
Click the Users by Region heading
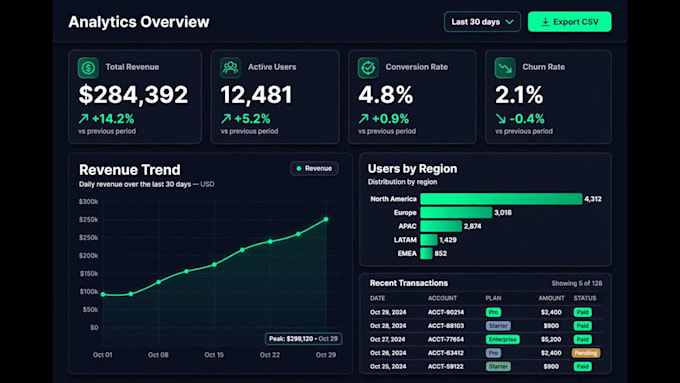(x=412, y=169)
